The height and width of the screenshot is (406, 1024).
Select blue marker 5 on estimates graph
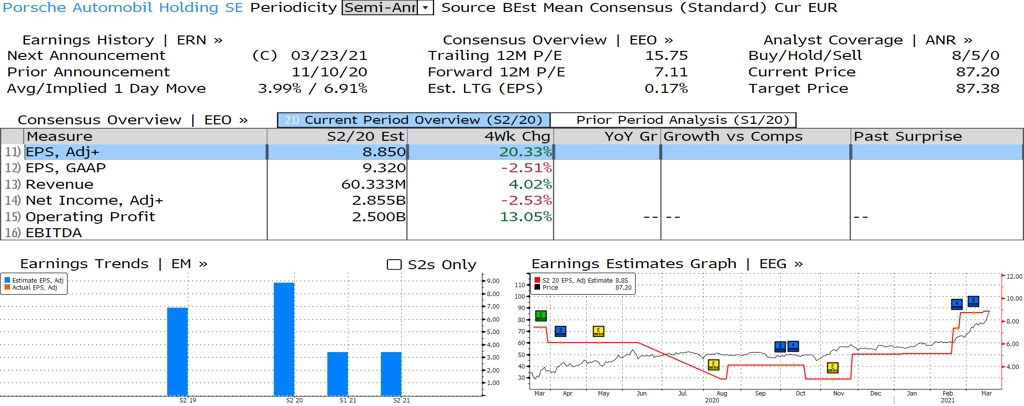pyautogui.click(x=973, y=301)
